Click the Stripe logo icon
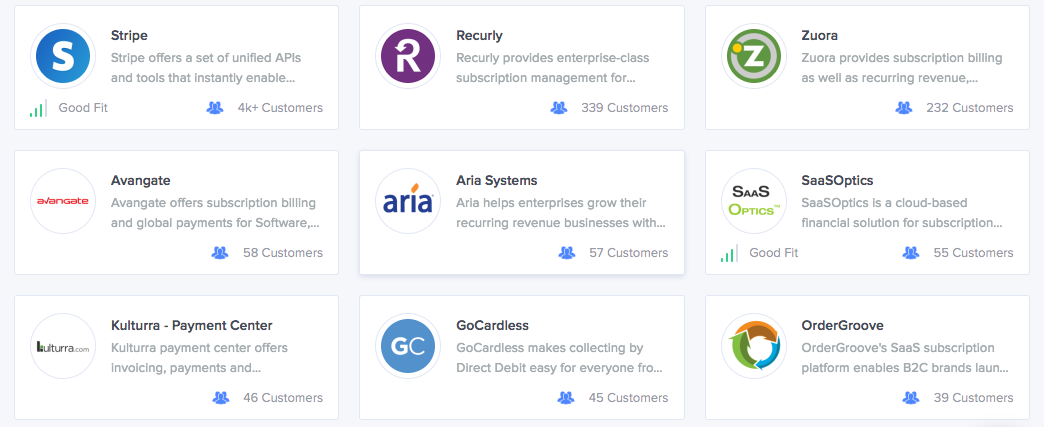The image size is (1044, 427). (x=63, y=56)
